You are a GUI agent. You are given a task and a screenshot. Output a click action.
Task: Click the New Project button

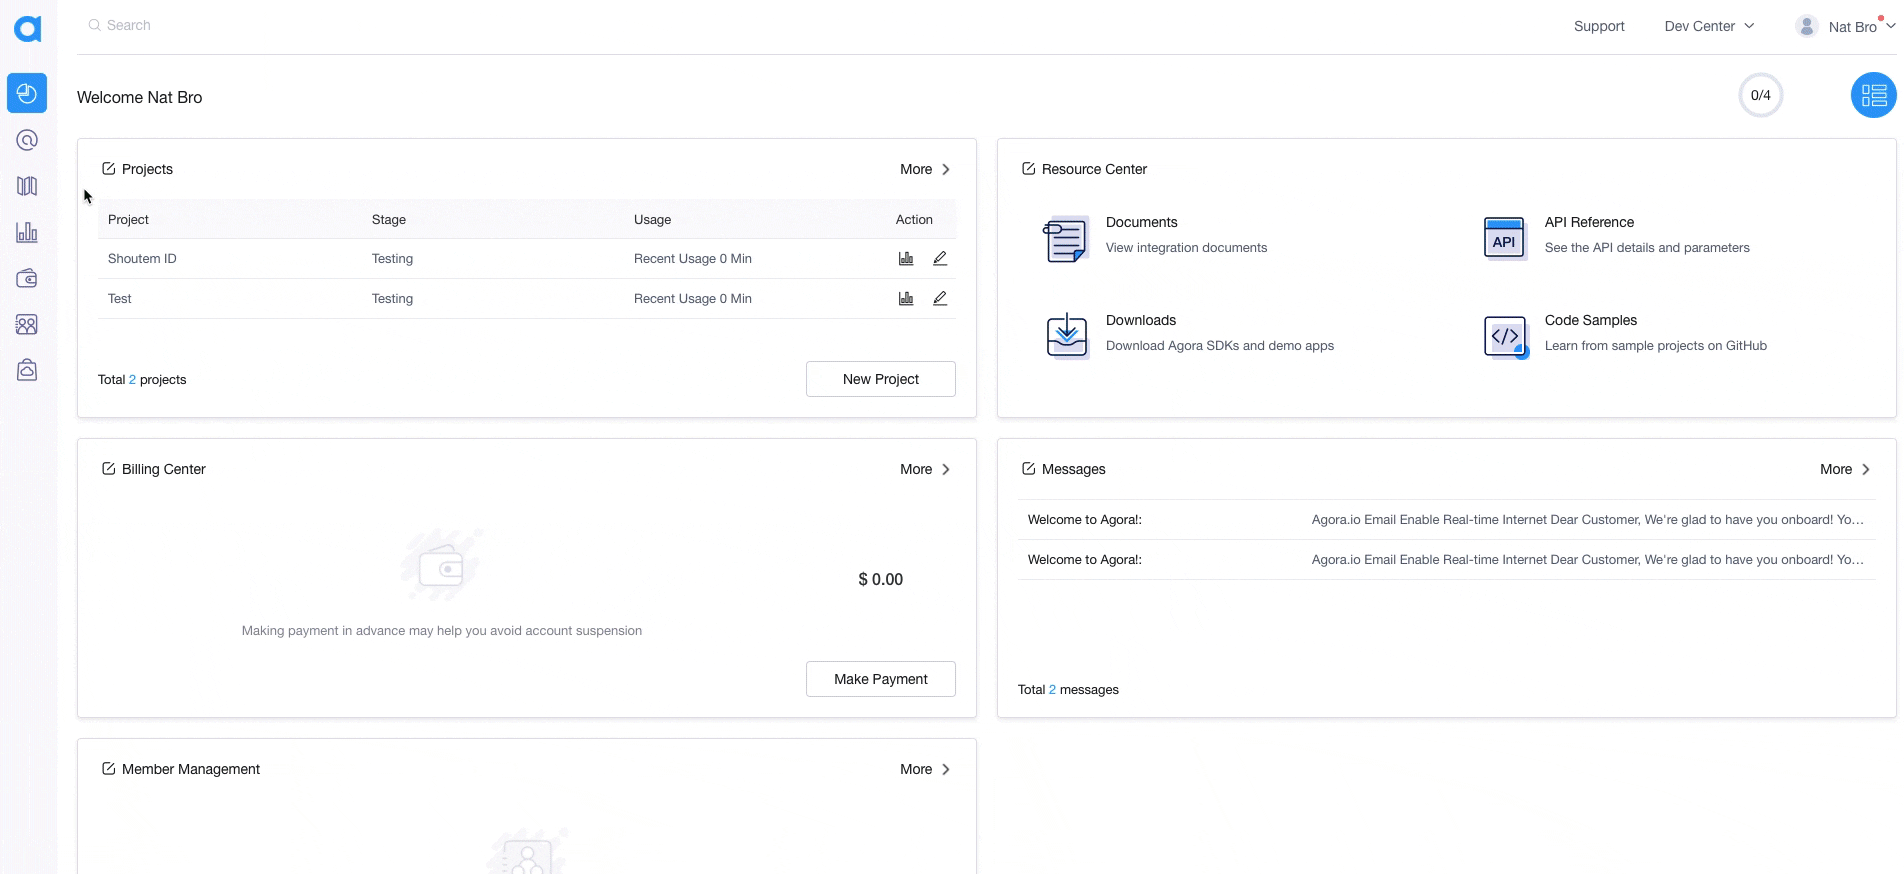pyautogui.click(x=881, y=379)
